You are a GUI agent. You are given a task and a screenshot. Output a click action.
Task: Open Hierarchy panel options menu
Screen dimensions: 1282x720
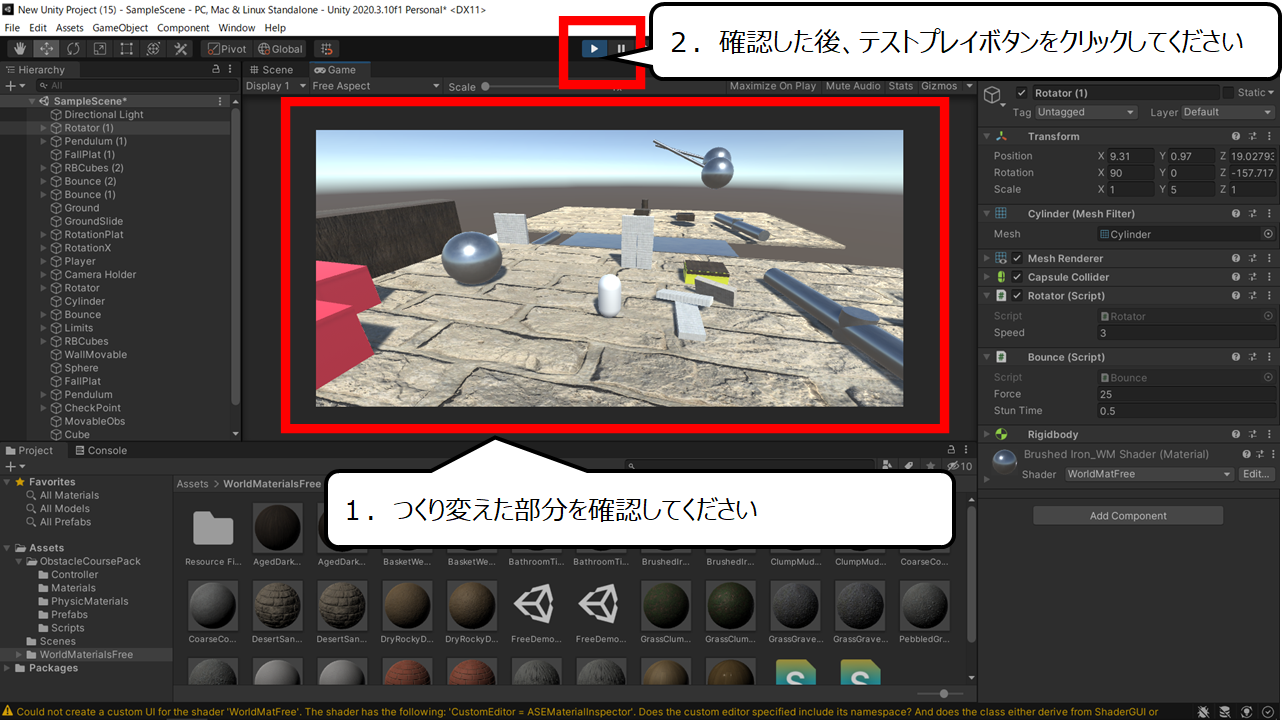(x=231, y=70)
